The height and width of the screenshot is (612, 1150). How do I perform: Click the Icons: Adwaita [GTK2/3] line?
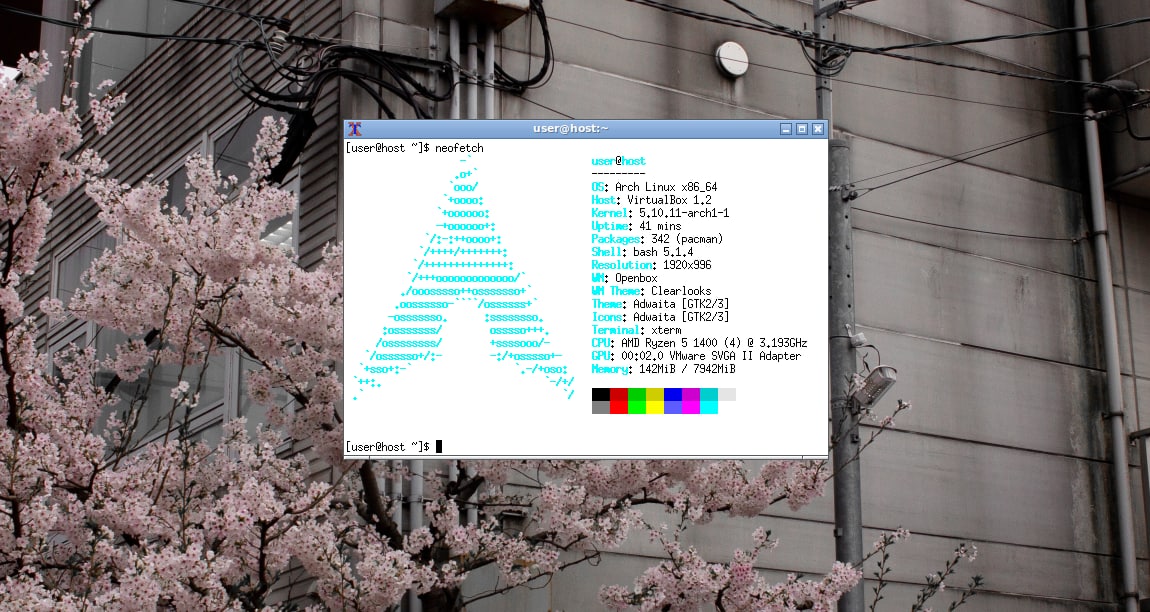660,317
